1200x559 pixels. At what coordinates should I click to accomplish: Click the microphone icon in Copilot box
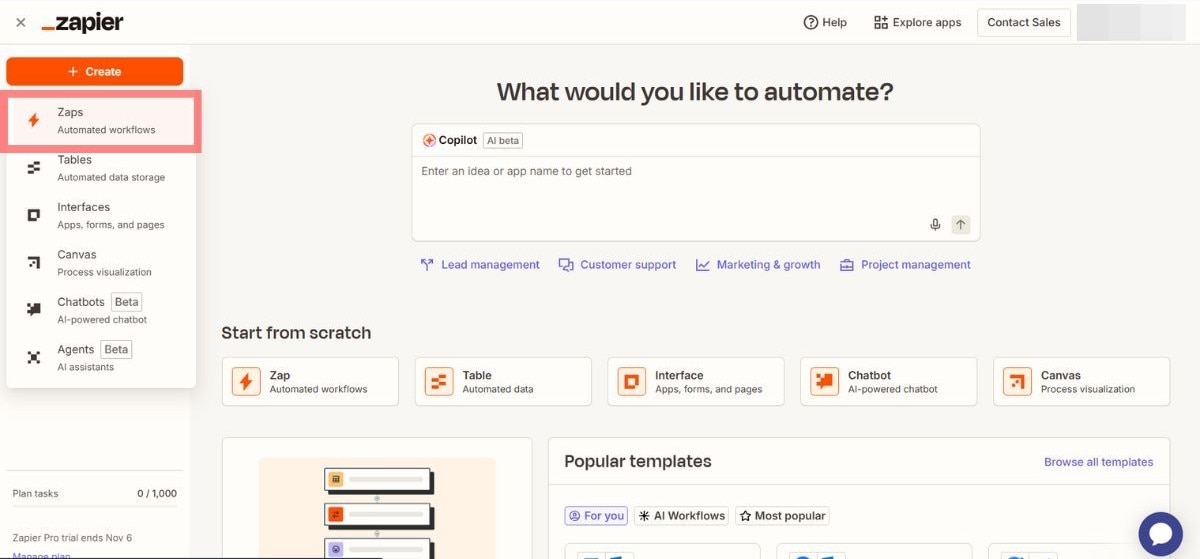(x=935, y=225)
